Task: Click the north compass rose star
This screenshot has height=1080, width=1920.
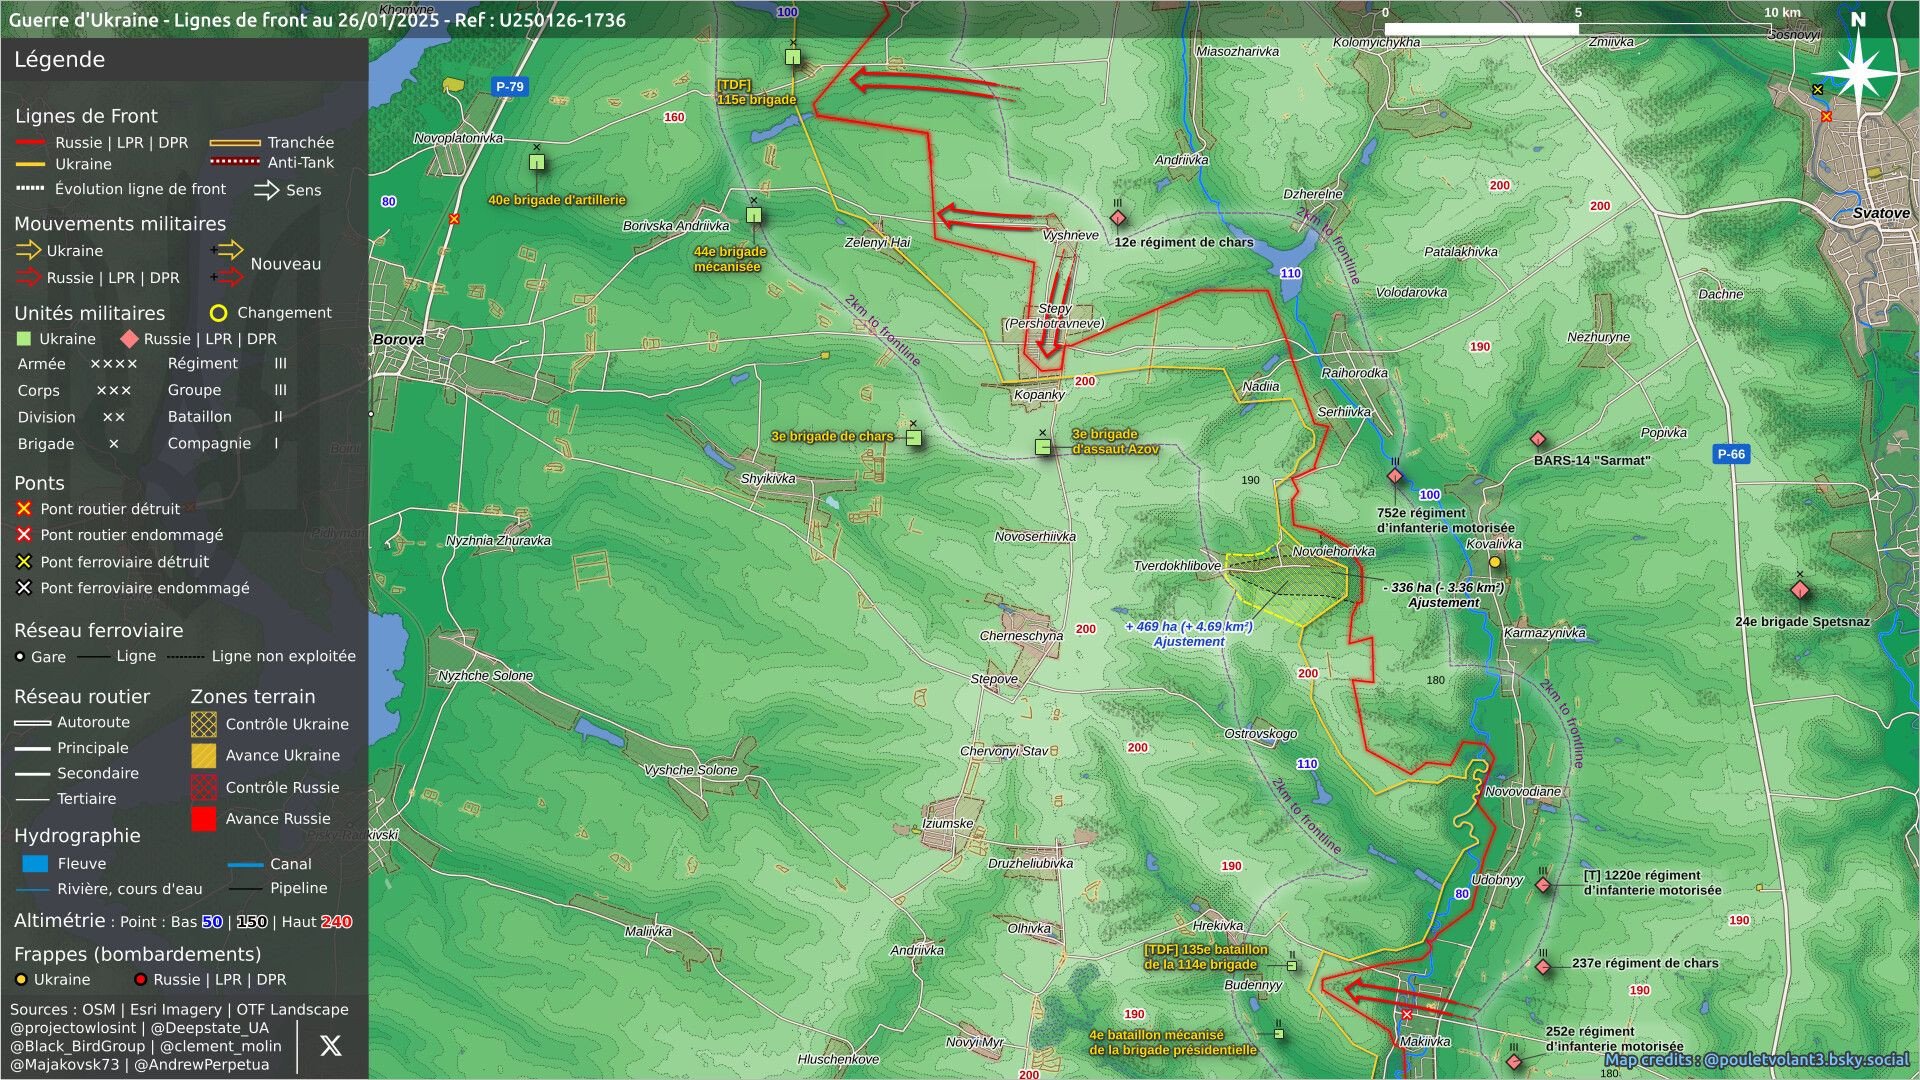Action: 1858,72
